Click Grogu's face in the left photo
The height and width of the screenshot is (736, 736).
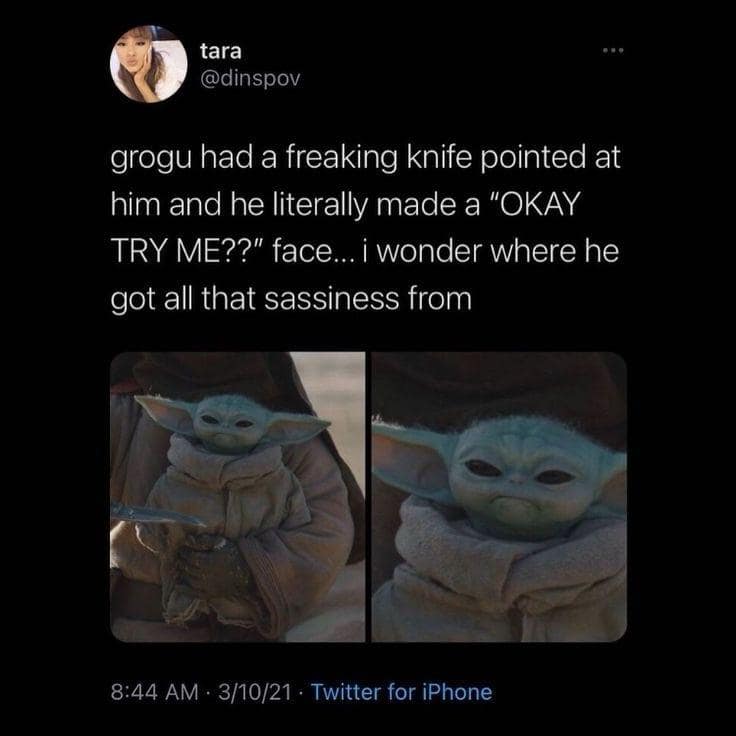(x=228, y=425)
